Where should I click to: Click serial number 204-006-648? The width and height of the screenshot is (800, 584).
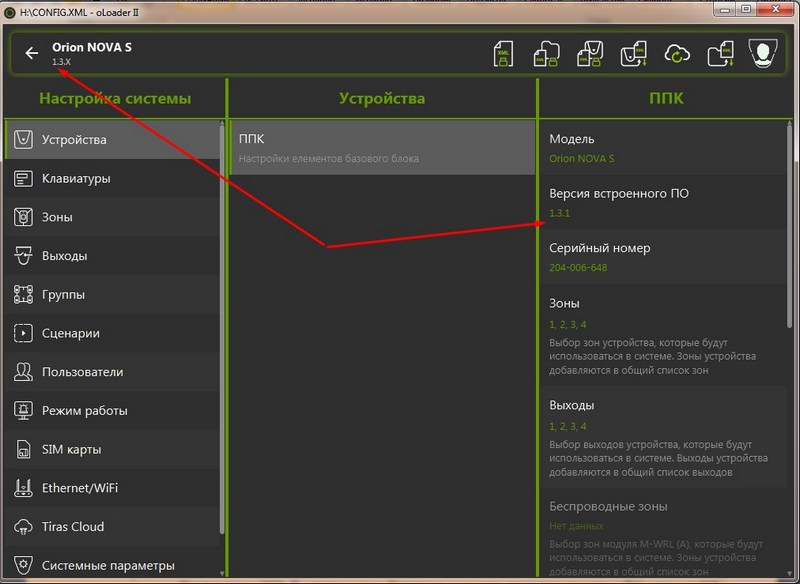(x=578, y=268)
